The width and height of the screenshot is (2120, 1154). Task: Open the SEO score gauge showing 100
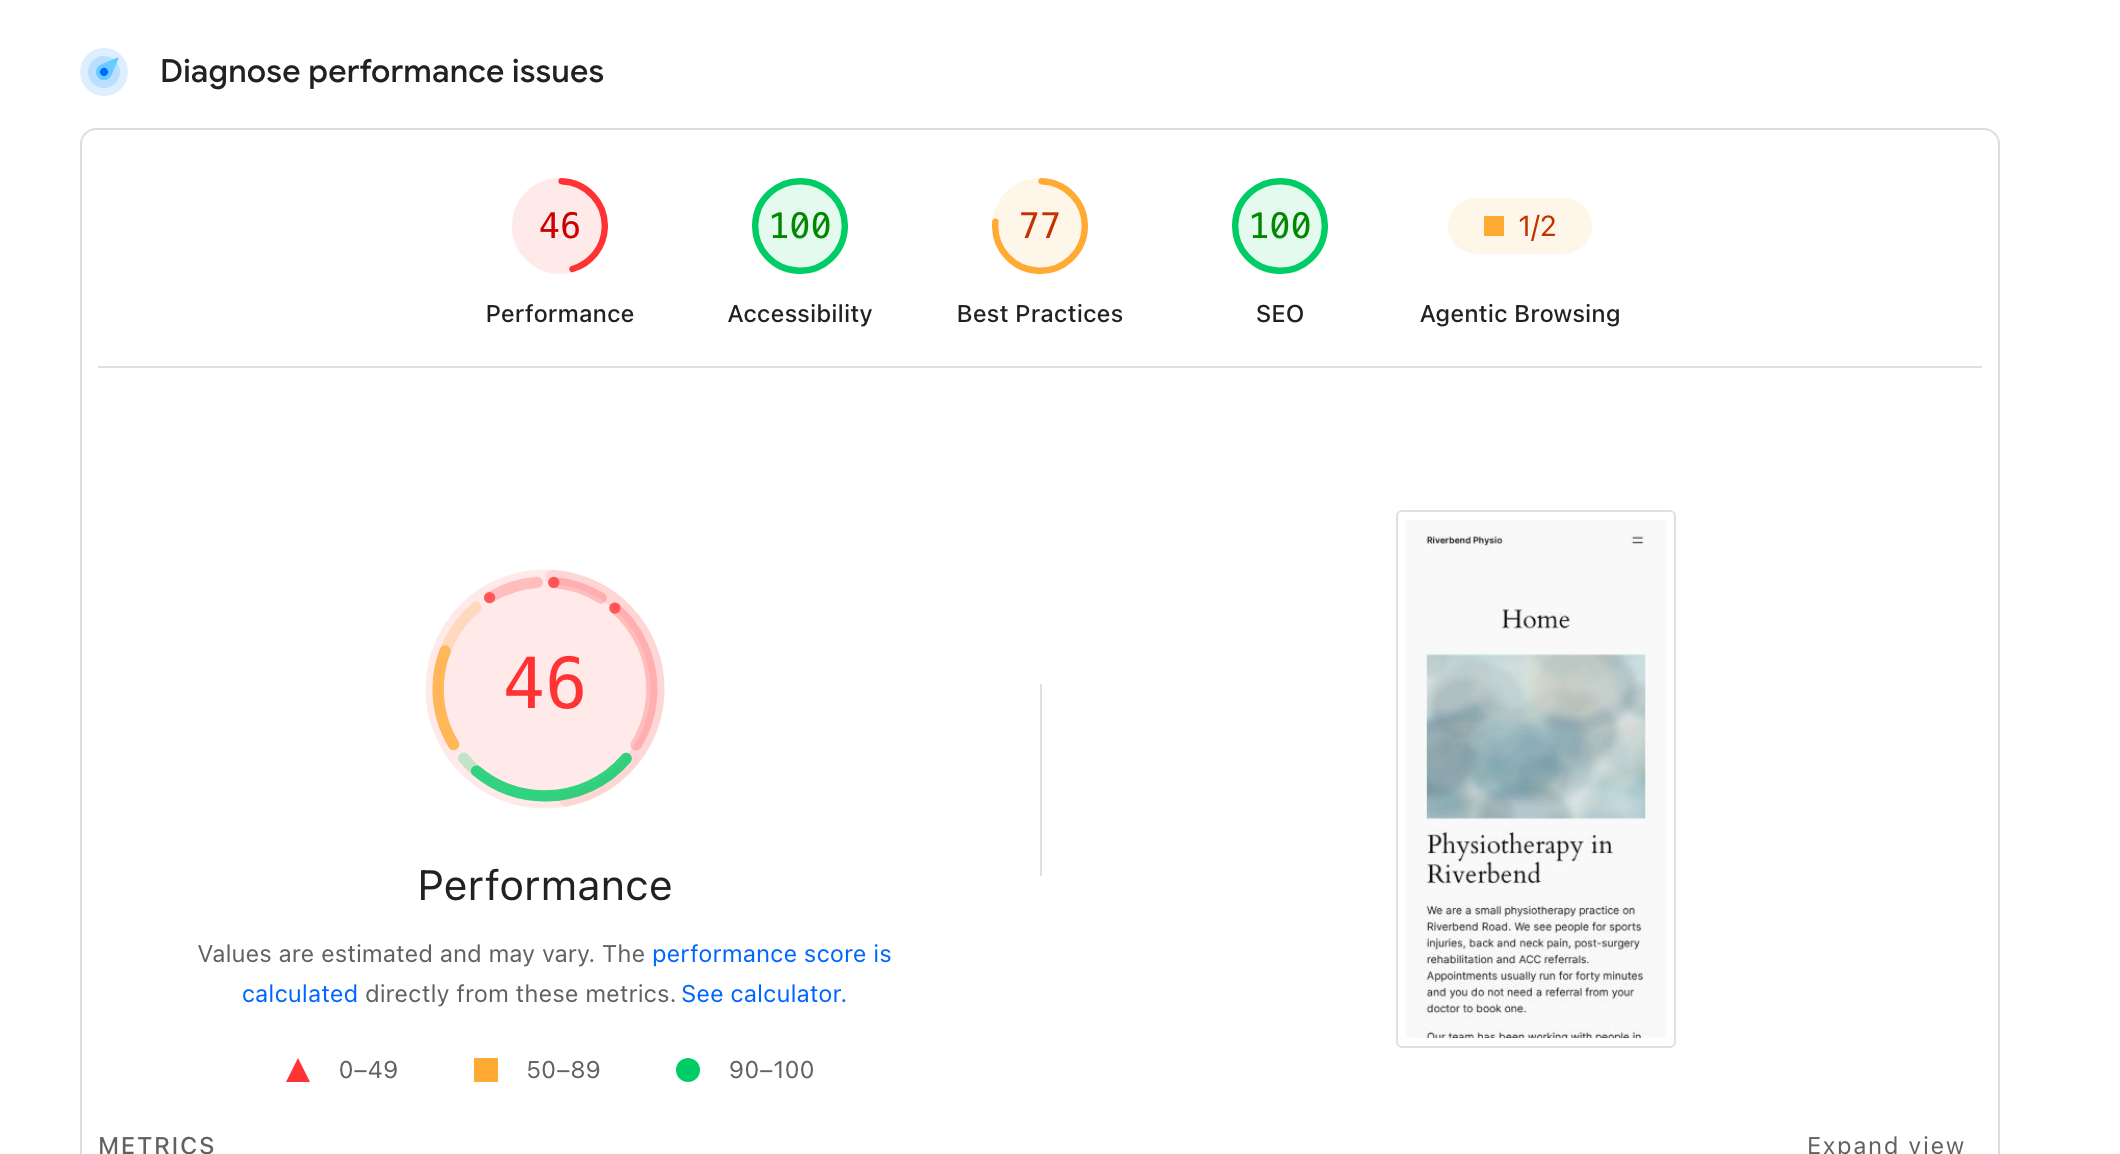tap(1280, 226)
